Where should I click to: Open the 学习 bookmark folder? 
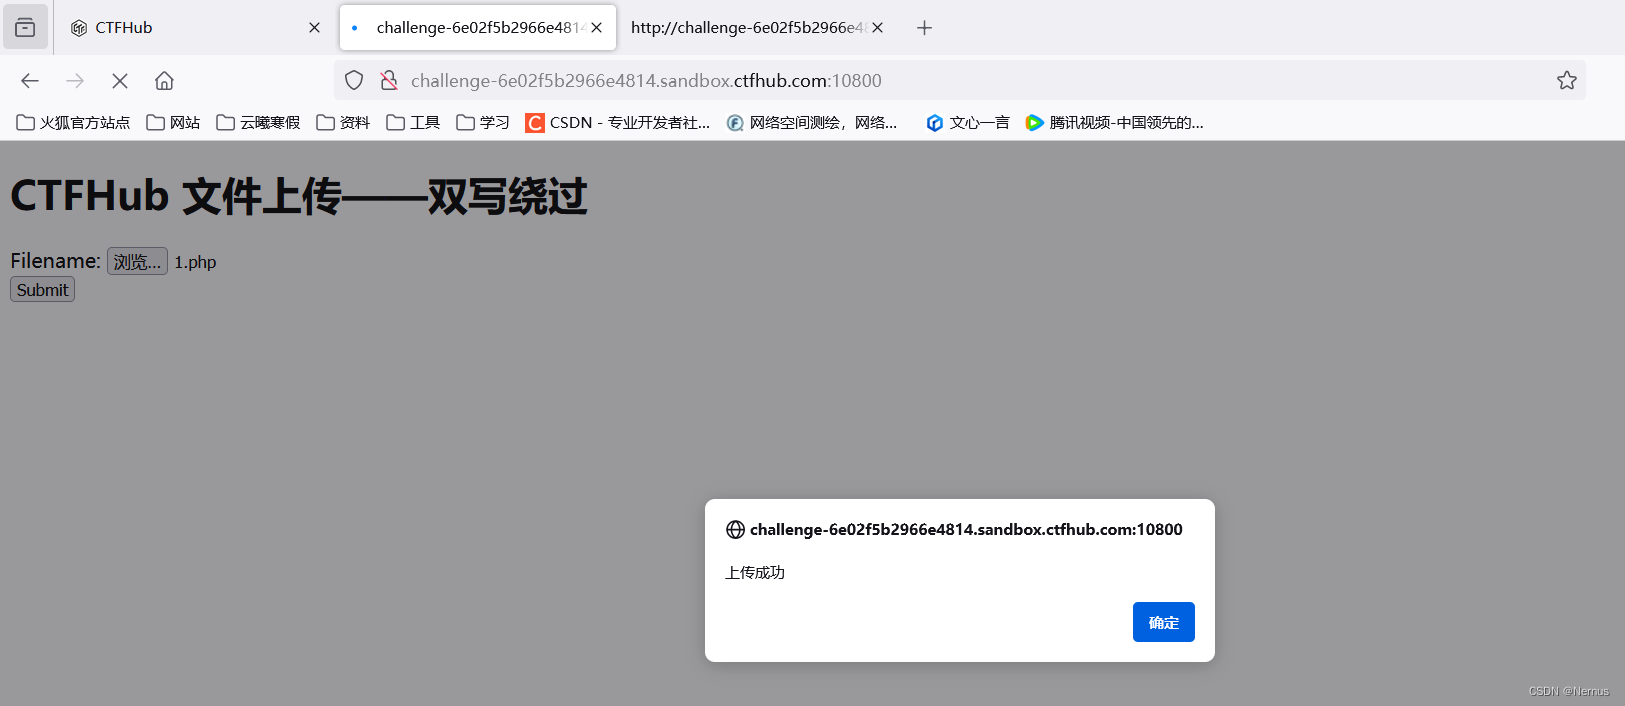pyautogui.click(x=483, y=123)
